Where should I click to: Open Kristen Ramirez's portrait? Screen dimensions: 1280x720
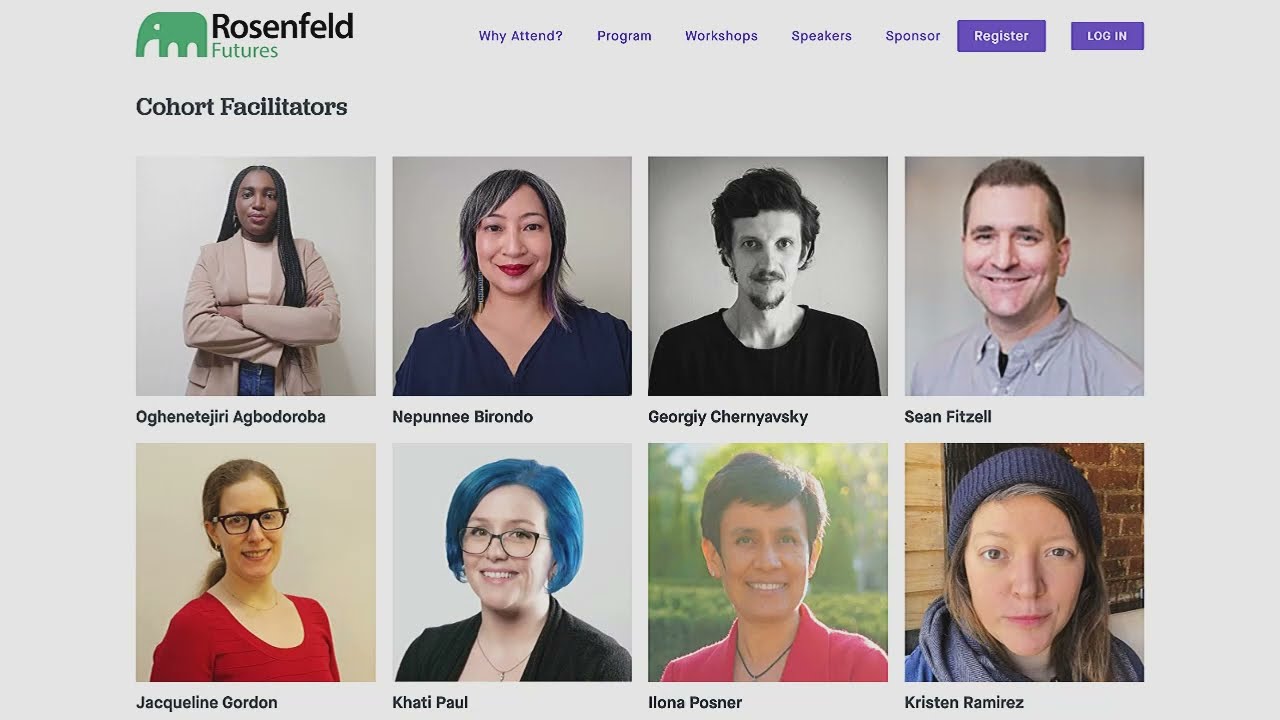[1024, 563]
